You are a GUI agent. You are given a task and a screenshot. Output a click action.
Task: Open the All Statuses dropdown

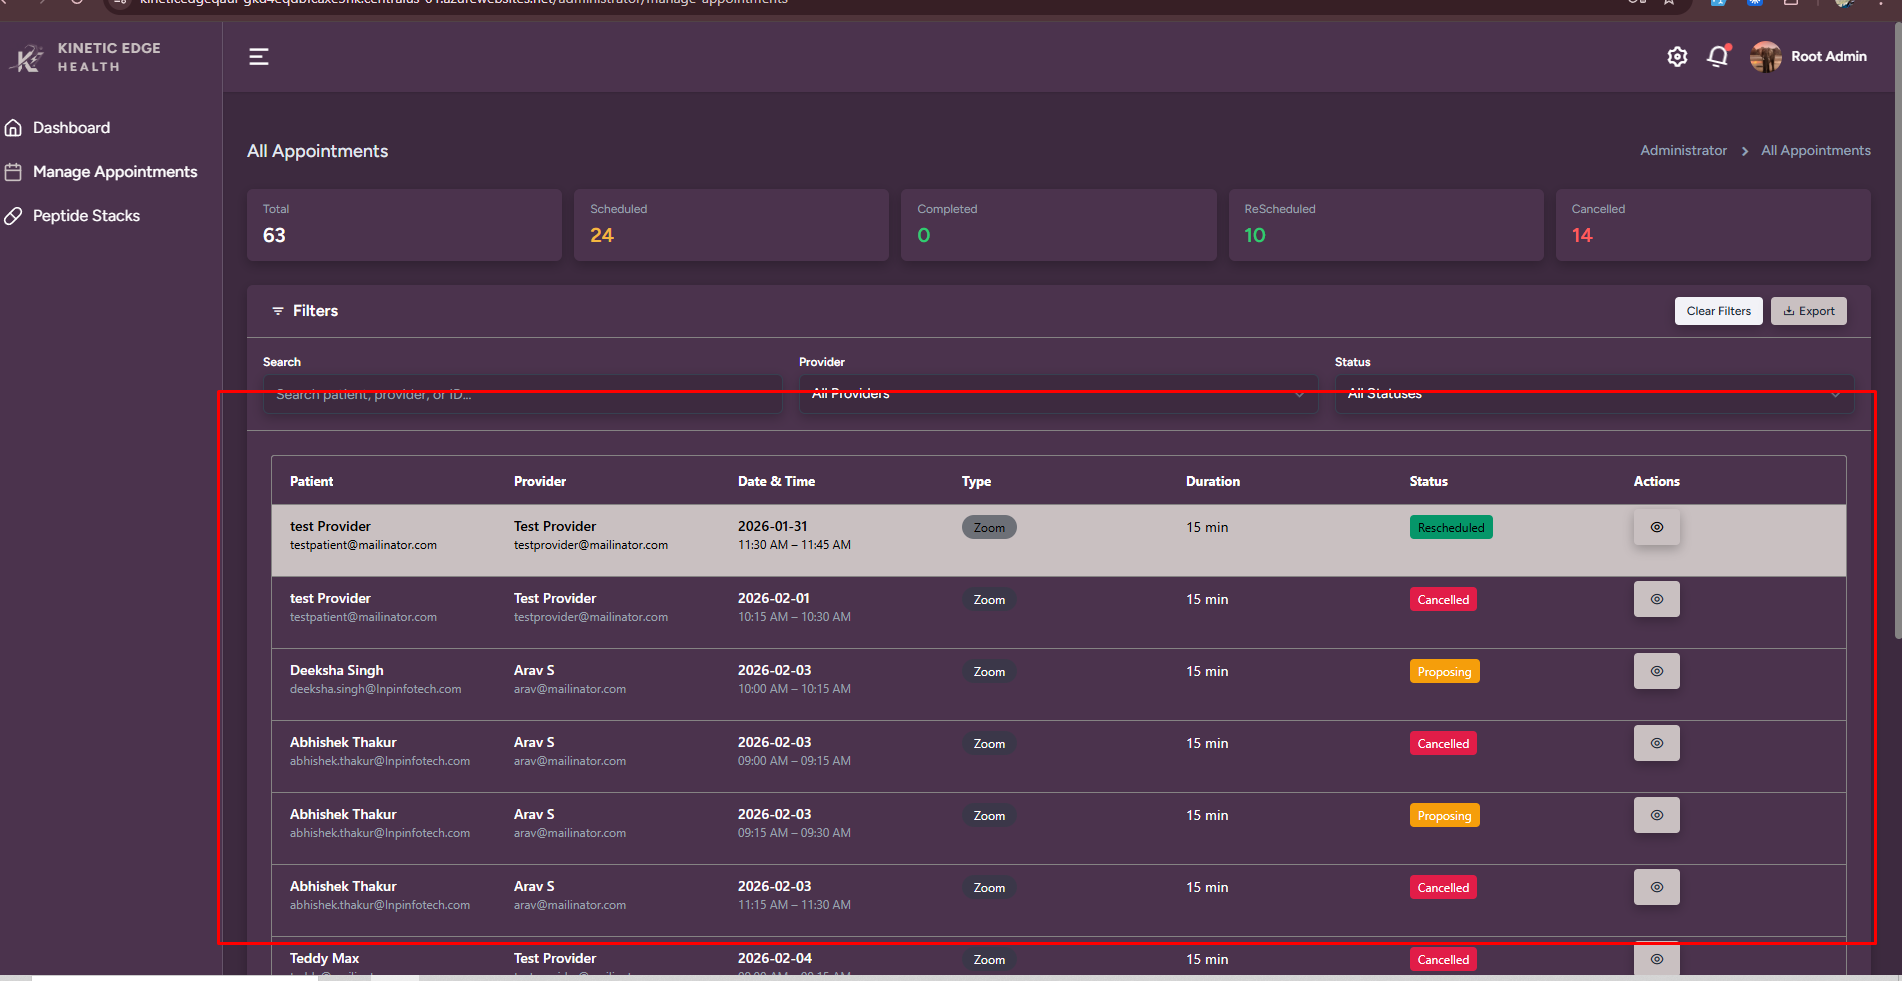click(1593, 394)
